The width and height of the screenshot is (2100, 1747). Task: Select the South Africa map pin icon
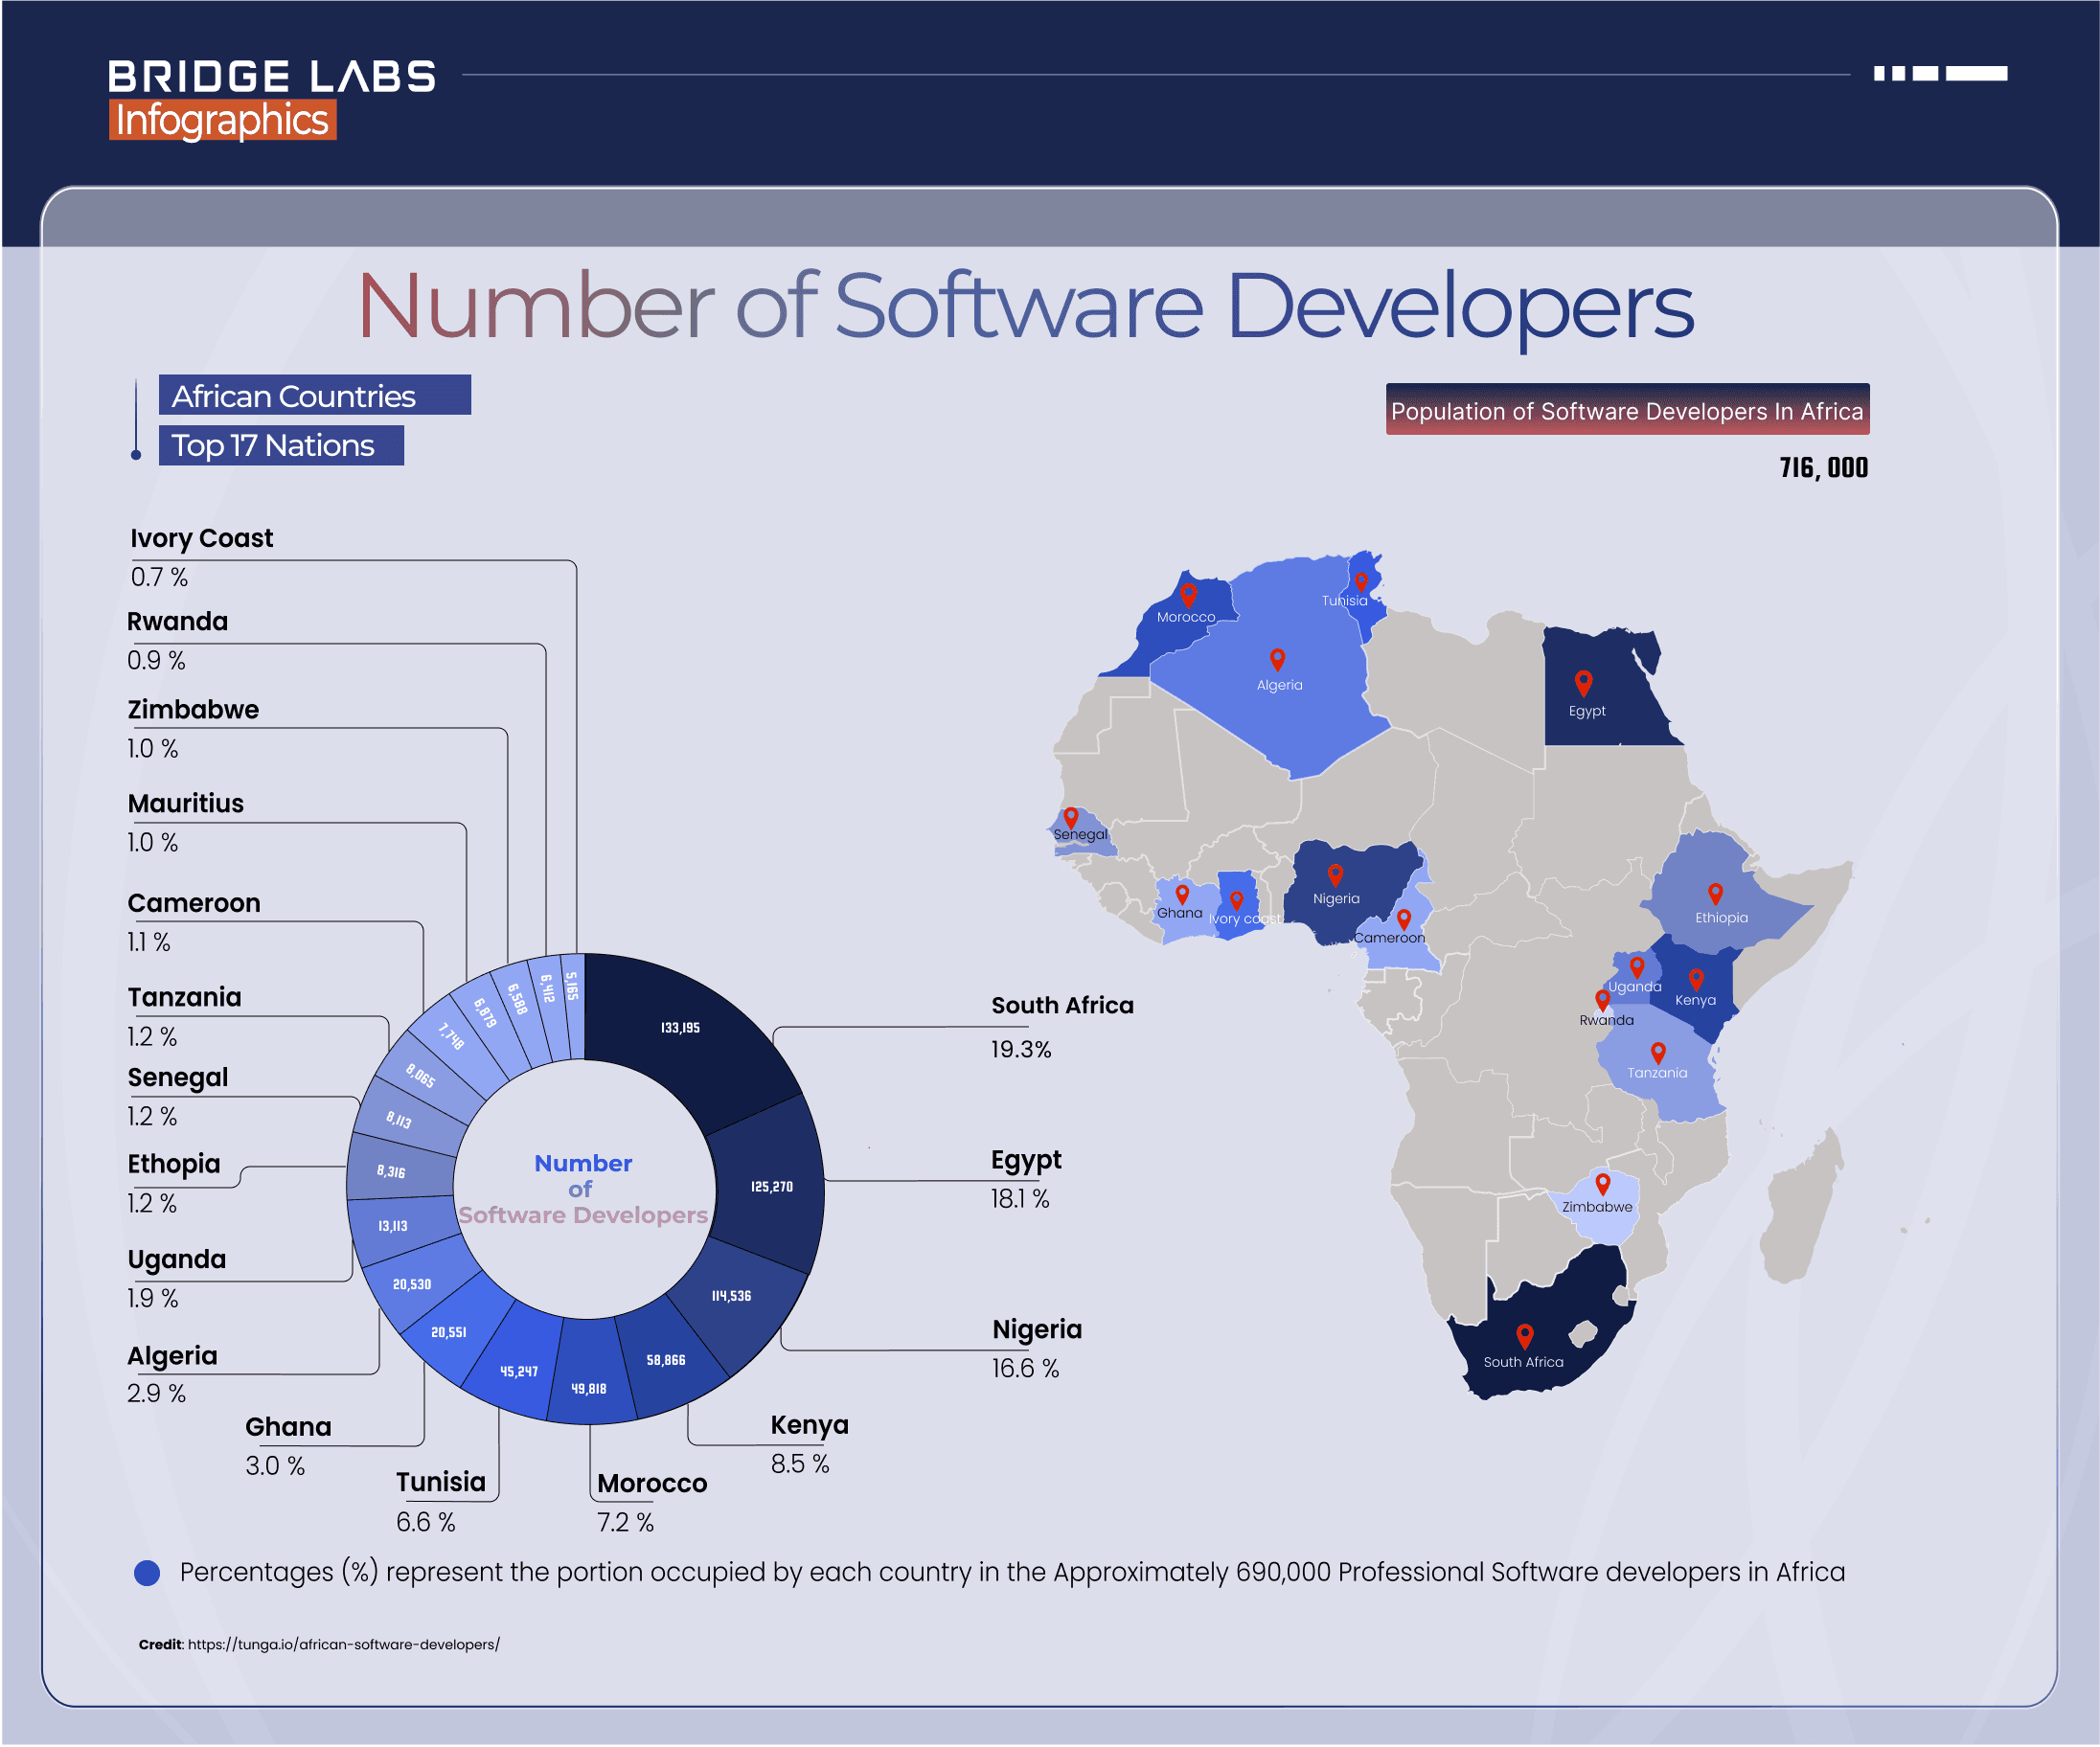pyautogui.click(x=1522, y=1334)
